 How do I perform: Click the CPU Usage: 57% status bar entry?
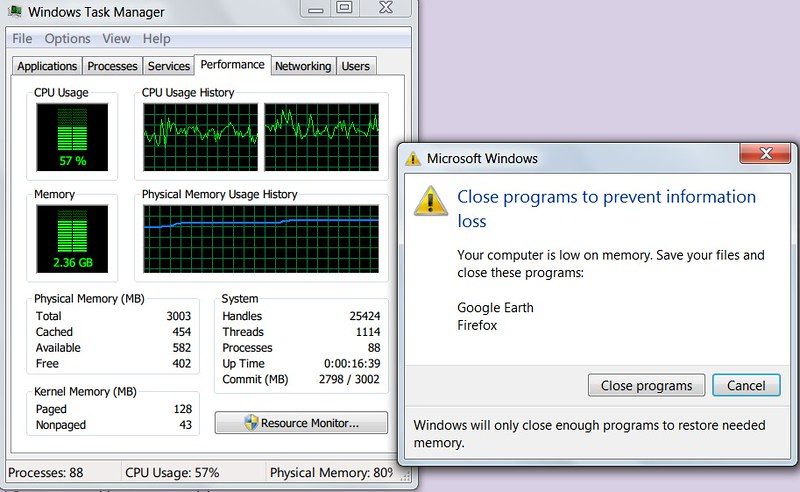(x=172, y=473)
